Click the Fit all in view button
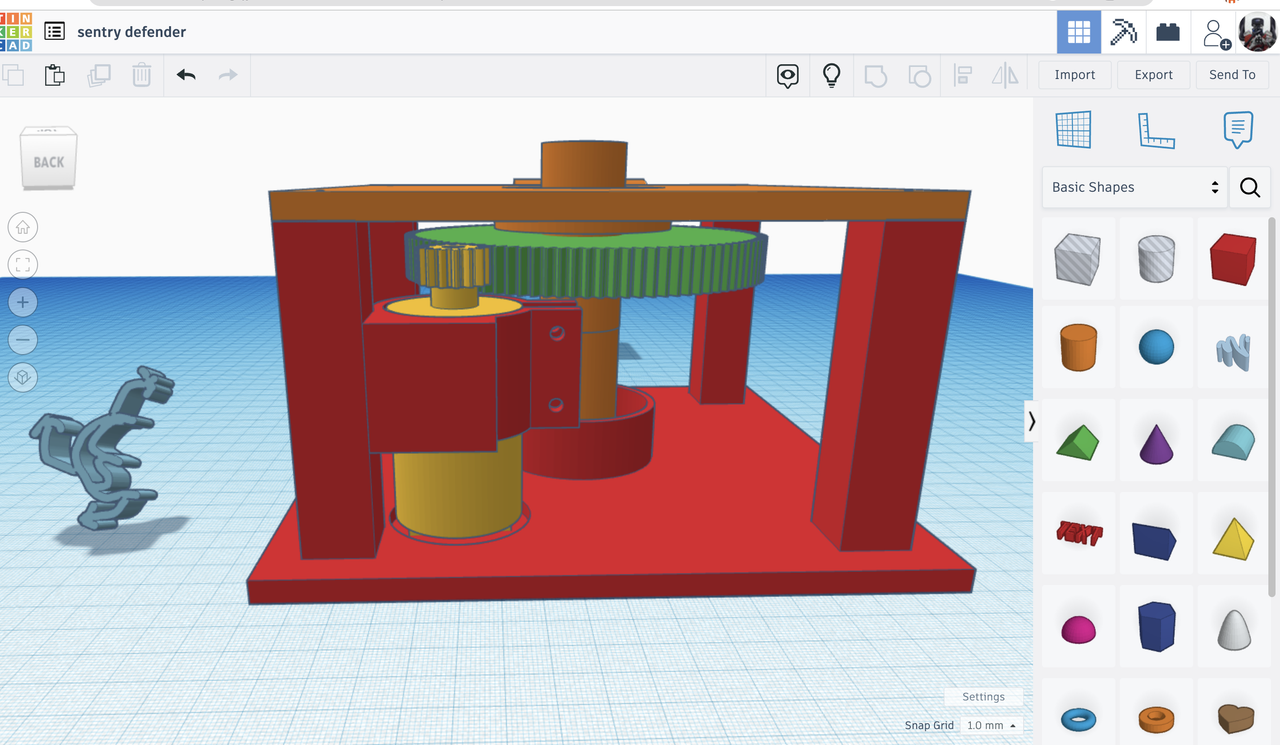This screenshot has height=745, width=1280. point(23,265)
